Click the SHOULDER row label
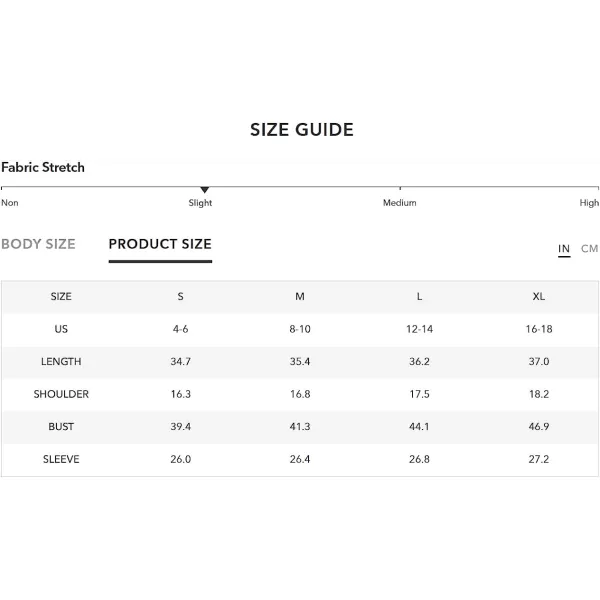Viewport: 600px width, 600px height. pos(61,394)
